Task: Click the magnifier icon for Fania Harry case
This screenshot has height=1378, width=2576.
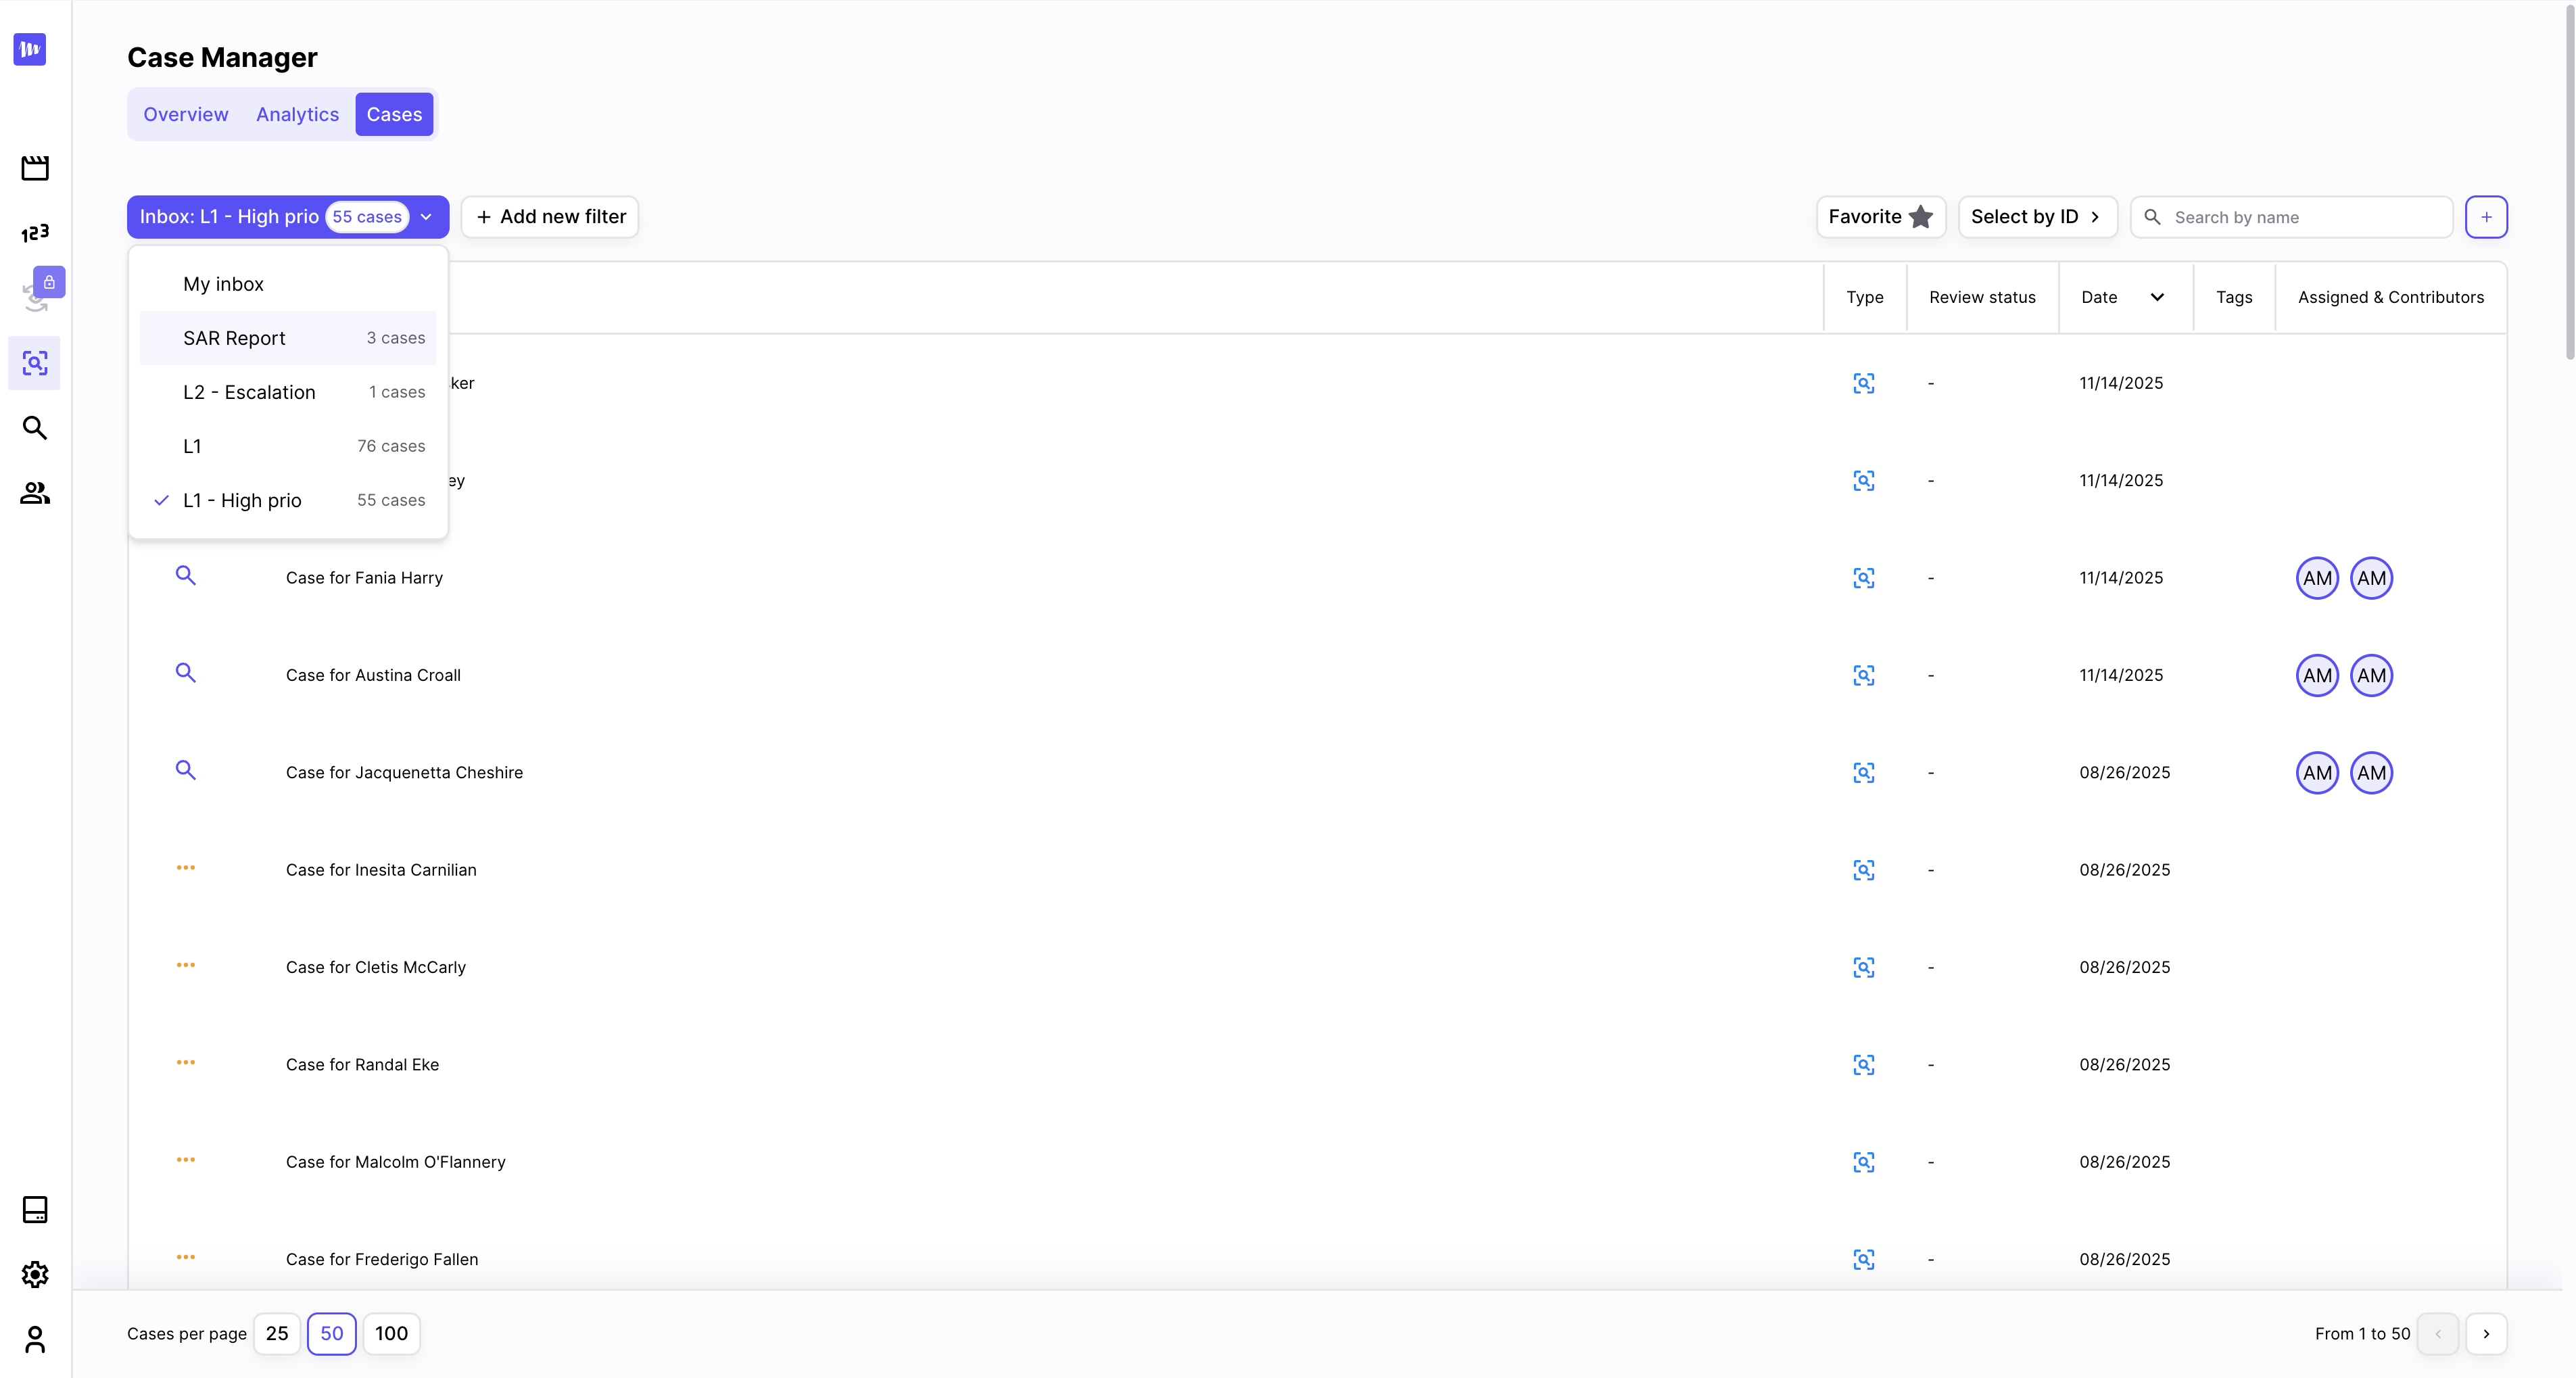Action: (186, 575)
